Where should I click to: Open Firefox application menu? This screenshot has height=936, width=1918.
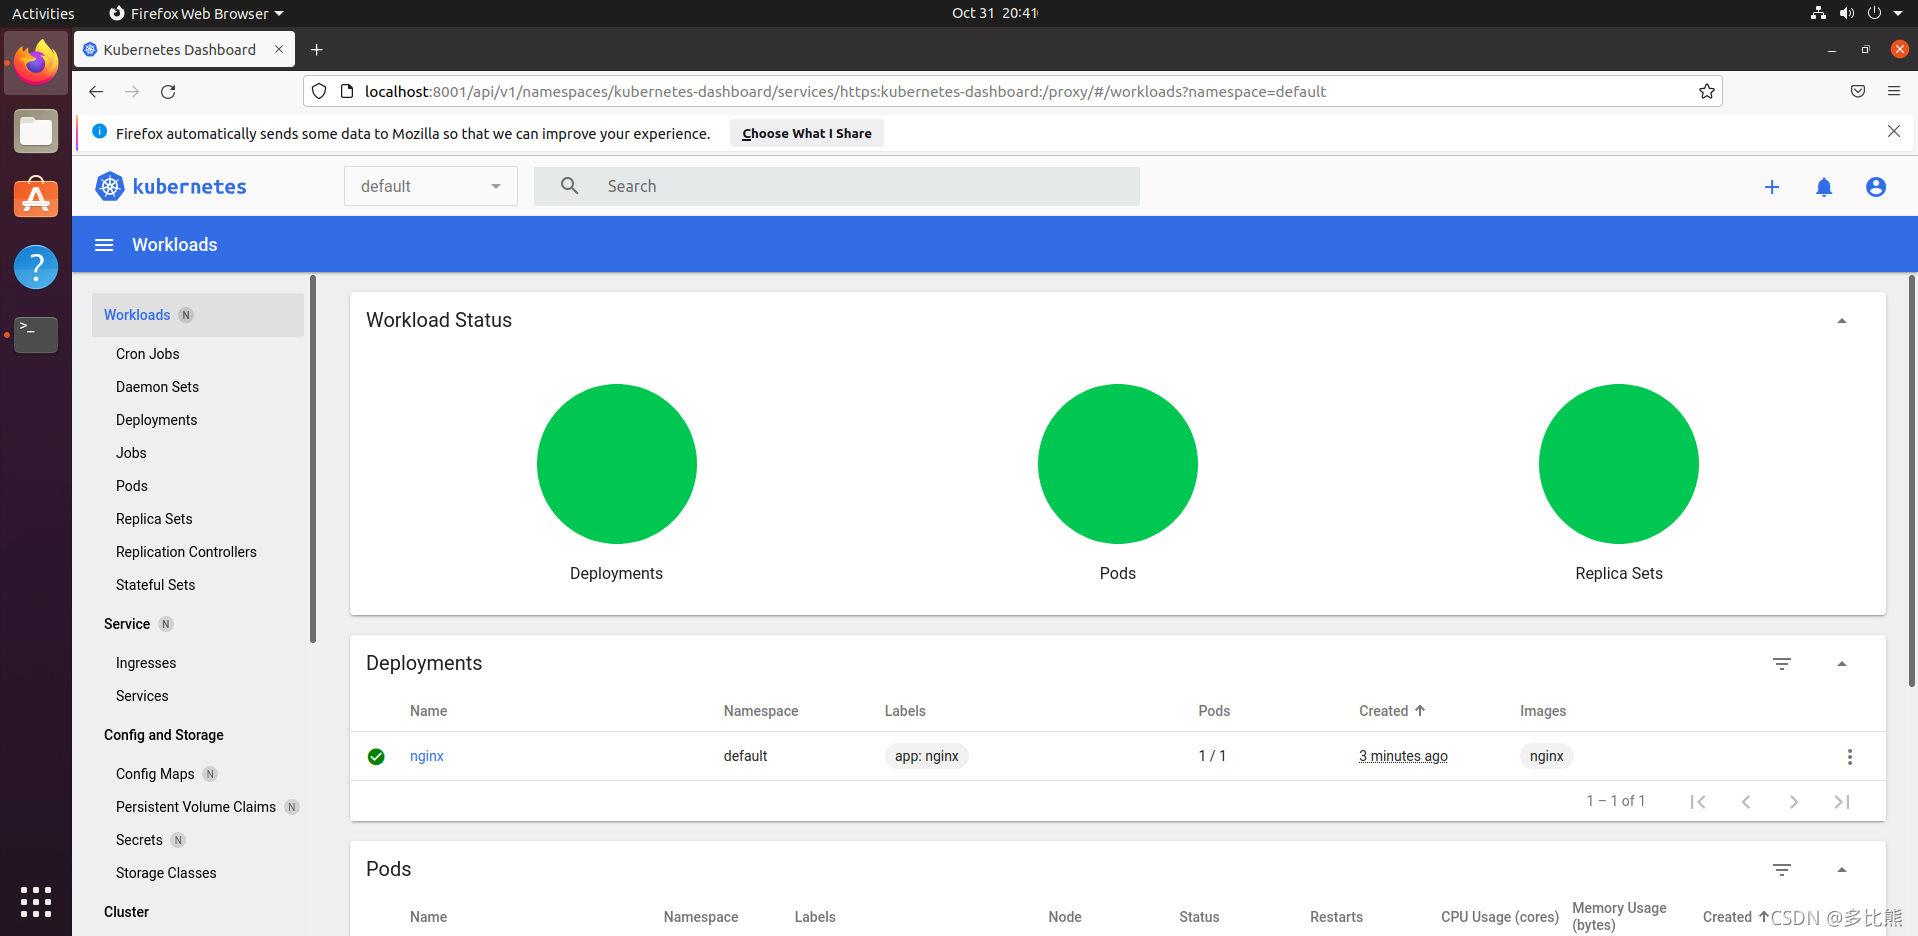(x=1894, y=91)
